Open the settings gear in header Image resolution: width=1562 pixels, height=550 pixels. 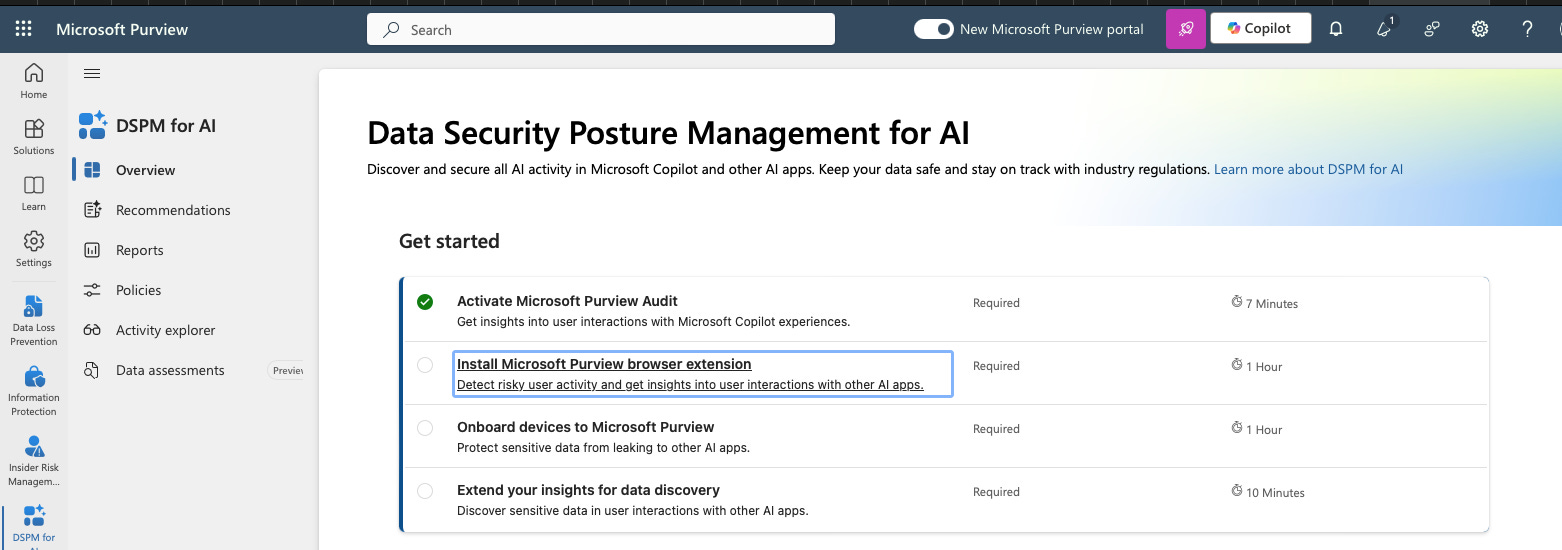1480,29
